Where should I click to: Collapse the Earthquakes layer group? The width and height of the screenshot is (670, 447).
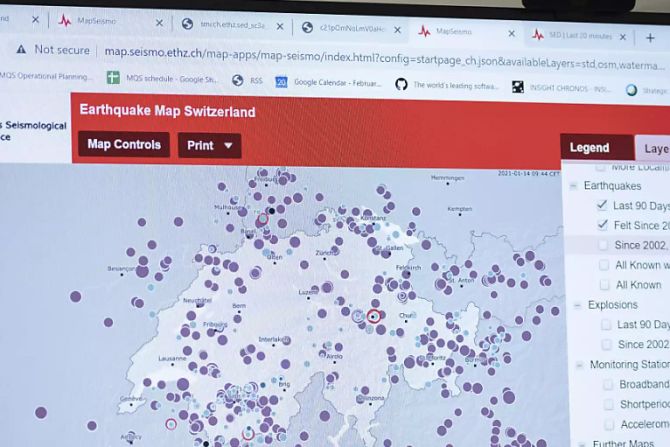(573, 185)
